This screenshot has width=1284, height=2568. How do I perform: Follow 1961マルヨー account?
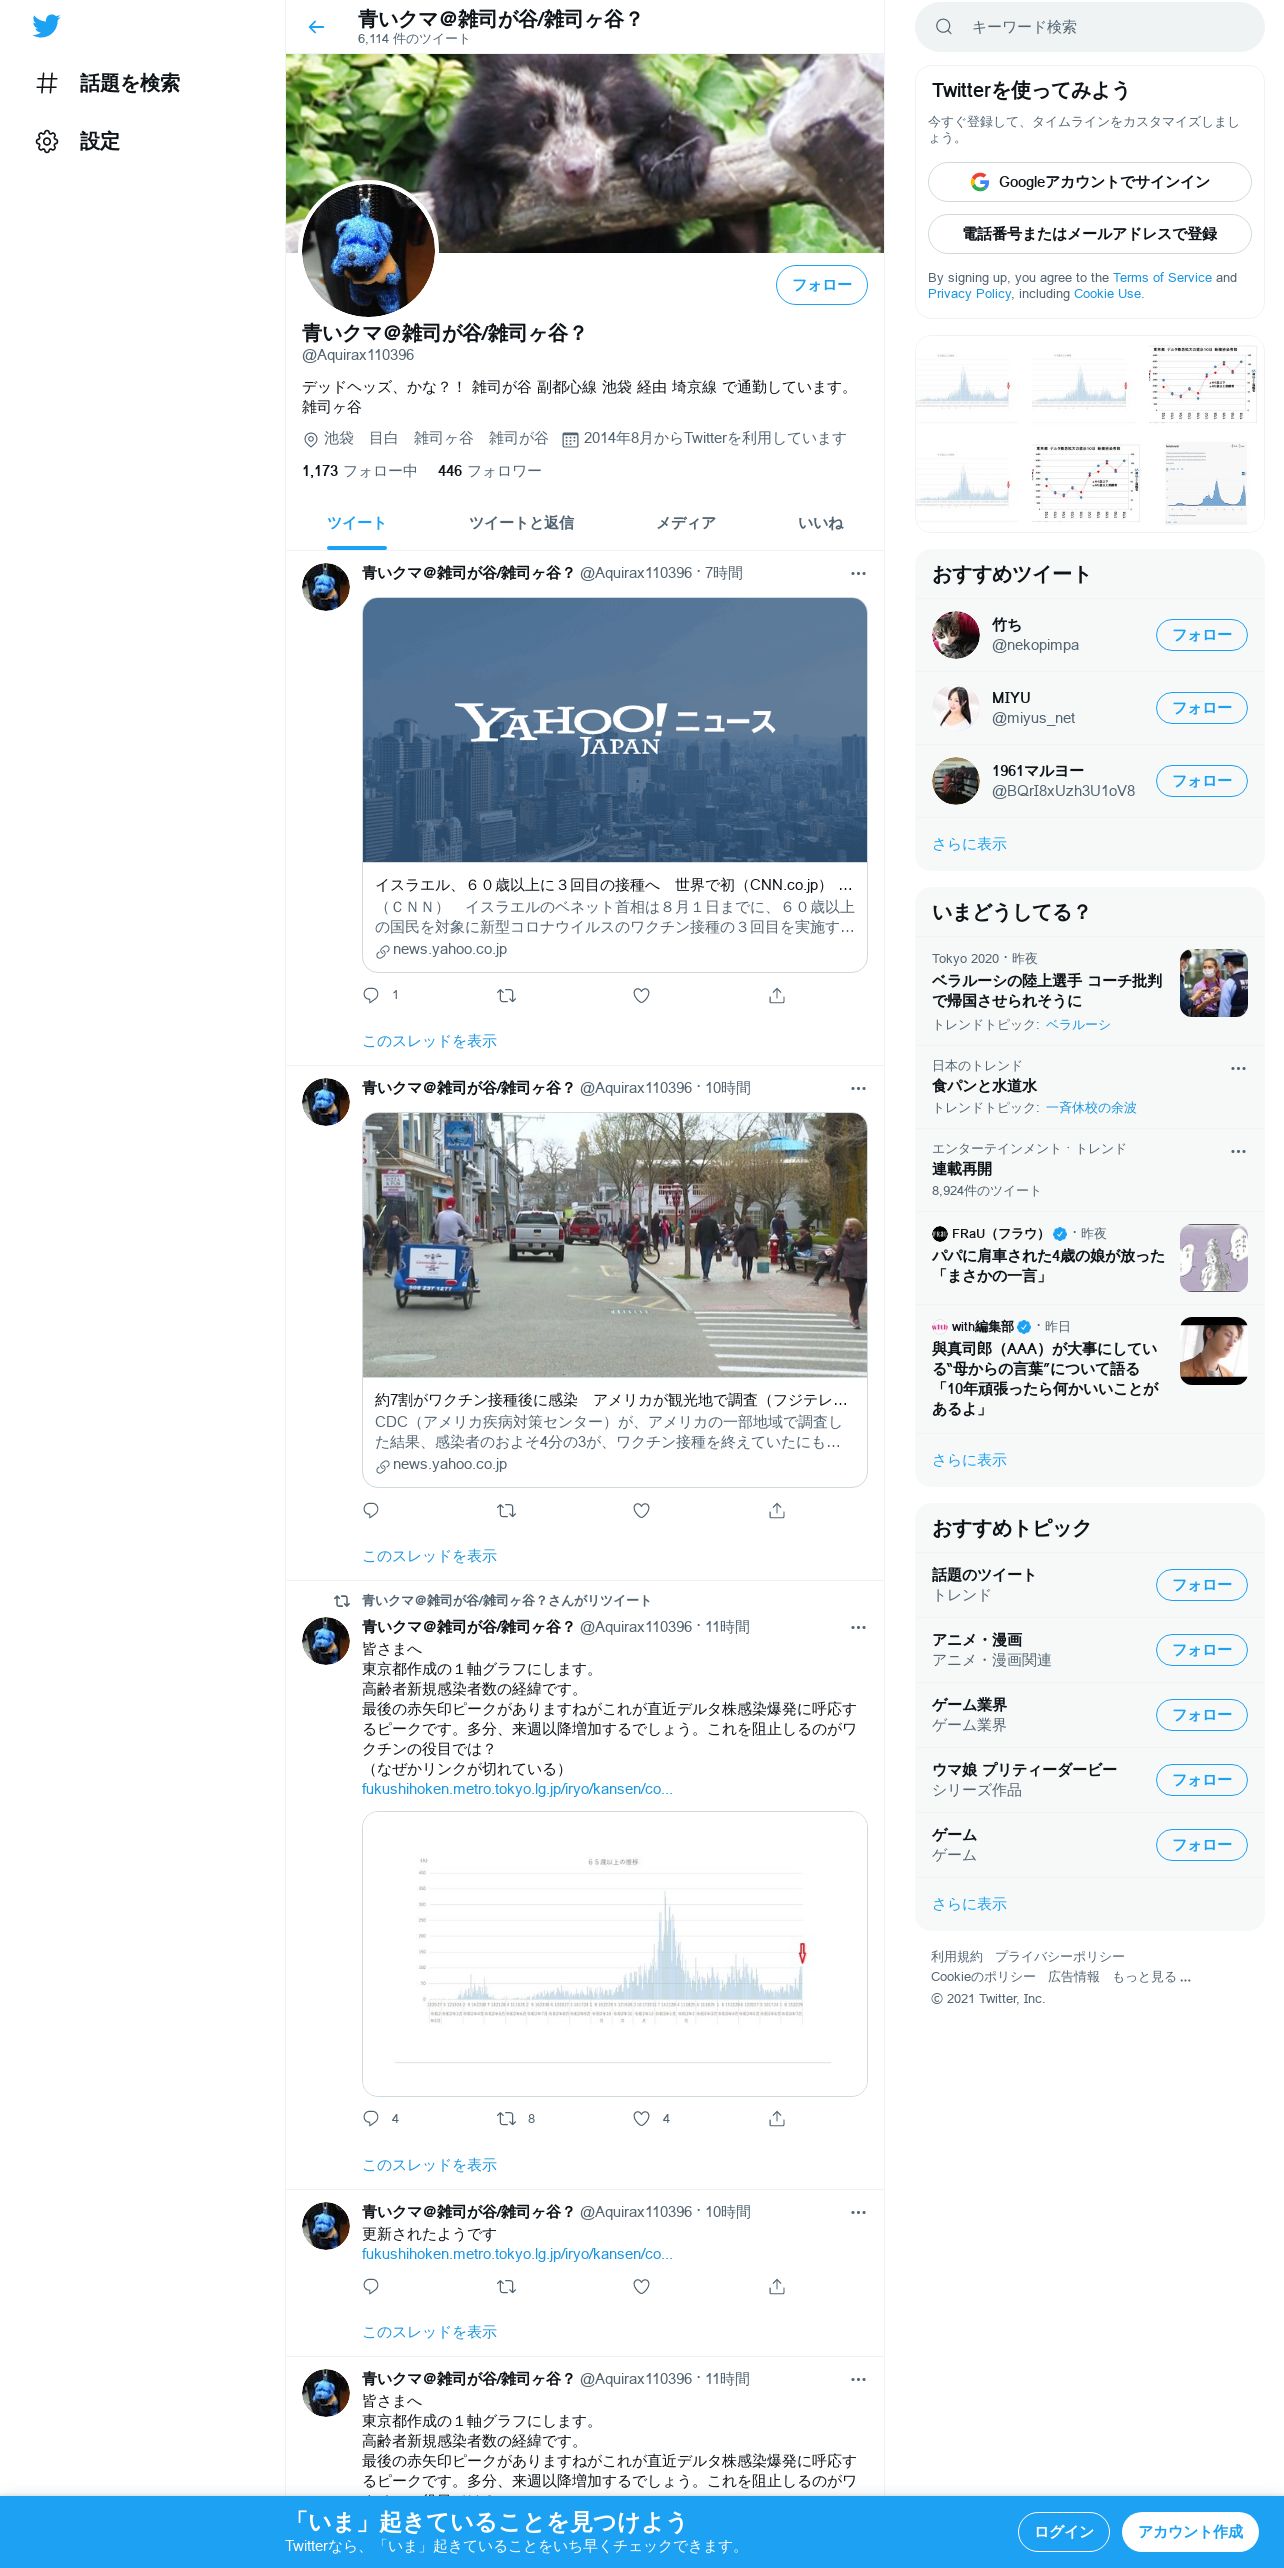click(x=1201, y=781)
